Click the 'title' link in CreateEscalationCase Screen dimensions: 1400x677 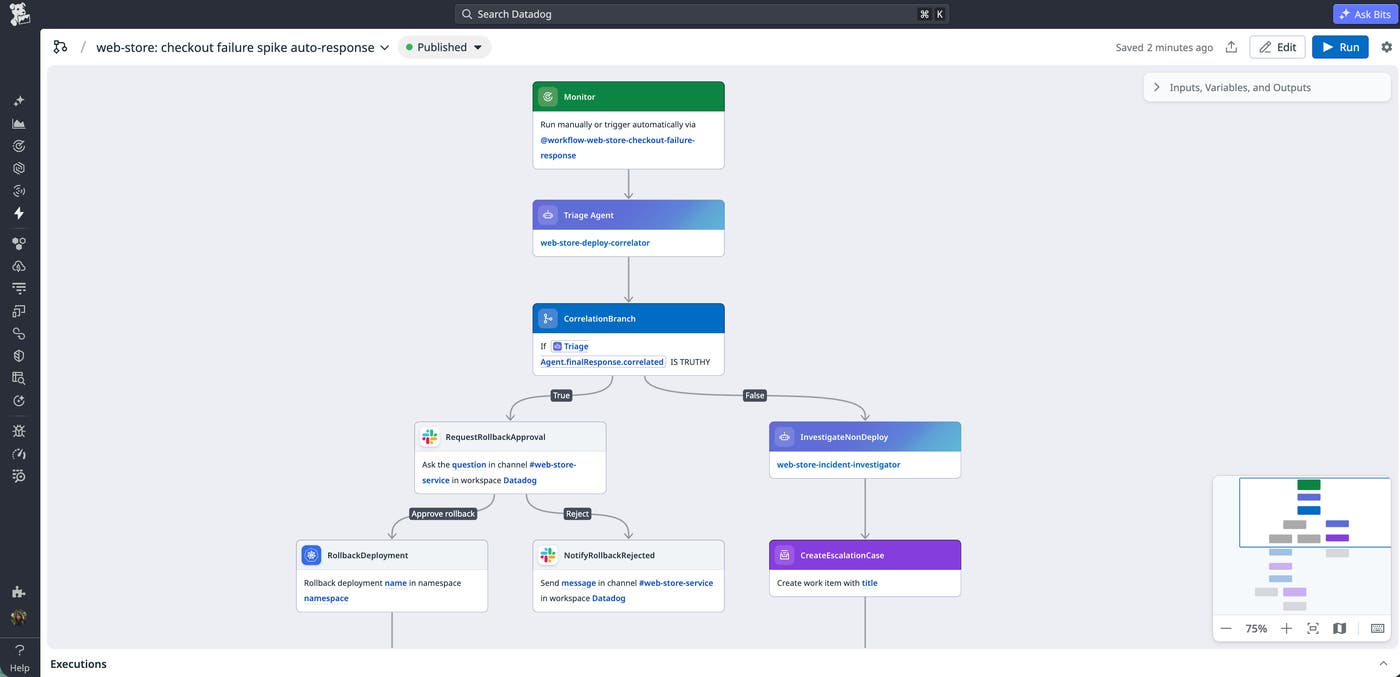[x=869, y=583]
